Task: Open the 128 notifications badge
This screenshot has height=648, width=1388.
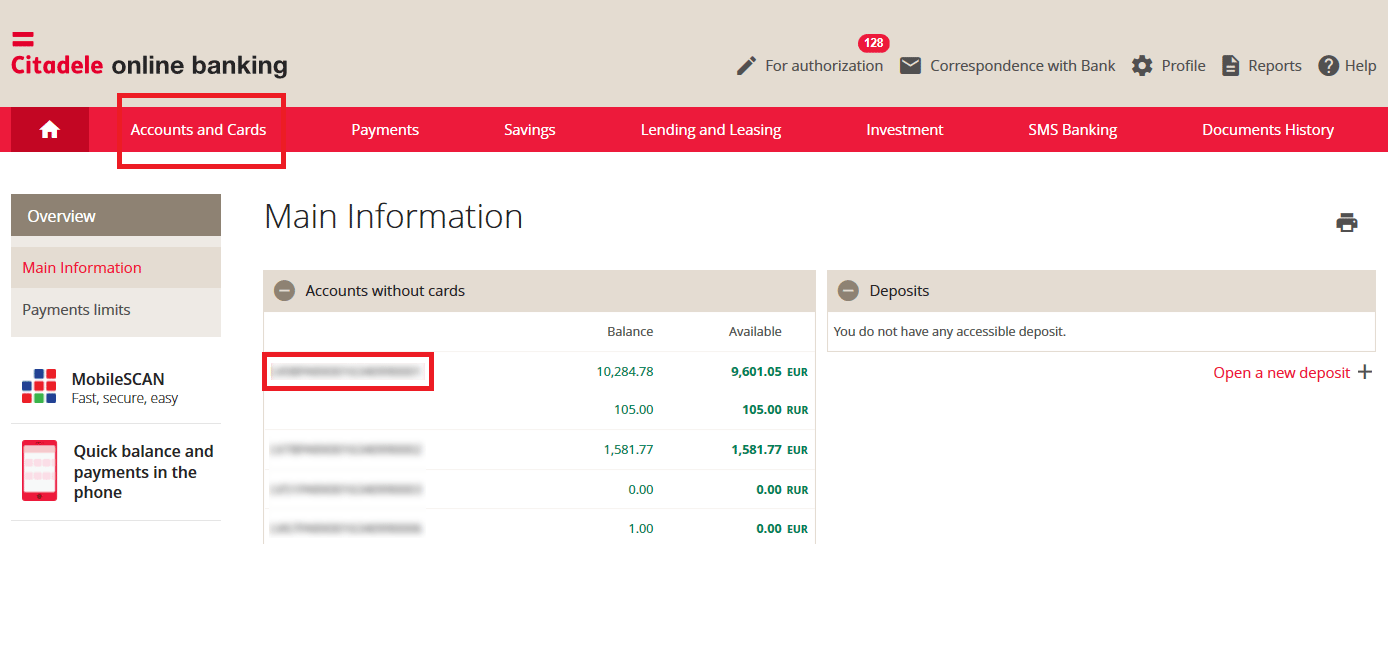Action: pos(873,43)
